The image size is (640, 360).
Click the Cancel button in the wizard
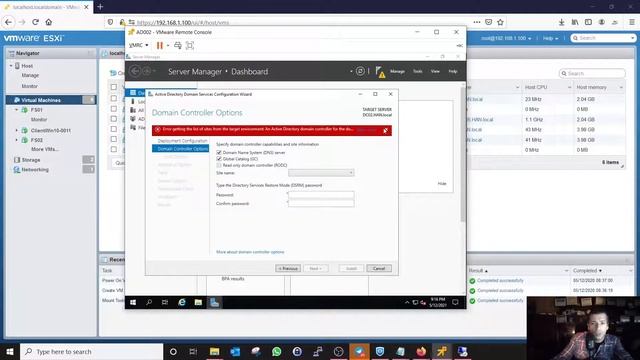379,269
